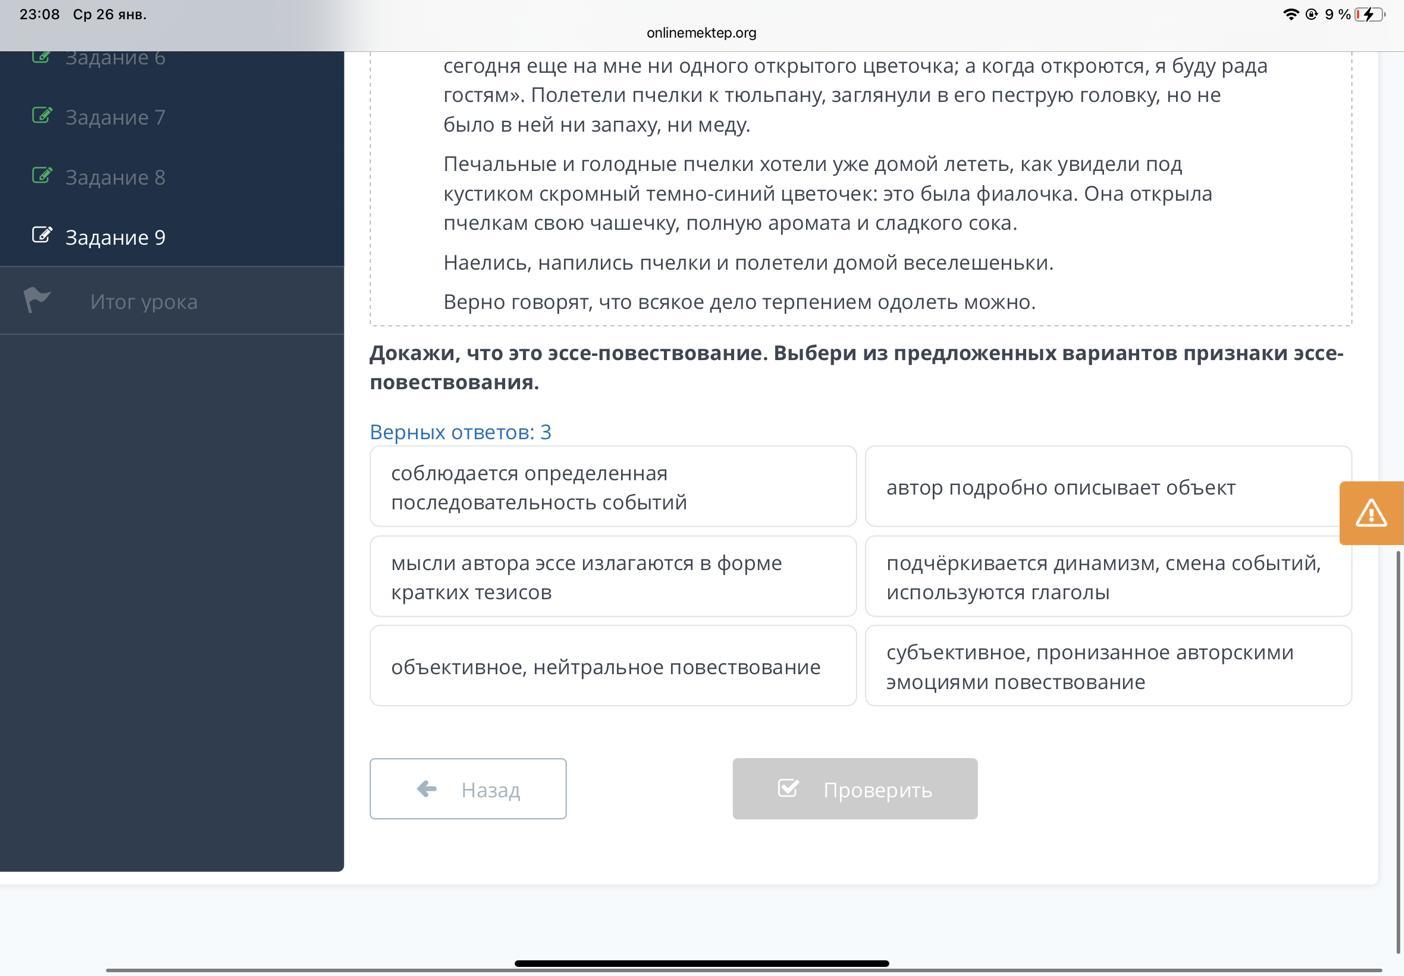Tap the battery charging icon
Image resolution: width=1404 pixels, height=976 pixels.
(1370, 14)
